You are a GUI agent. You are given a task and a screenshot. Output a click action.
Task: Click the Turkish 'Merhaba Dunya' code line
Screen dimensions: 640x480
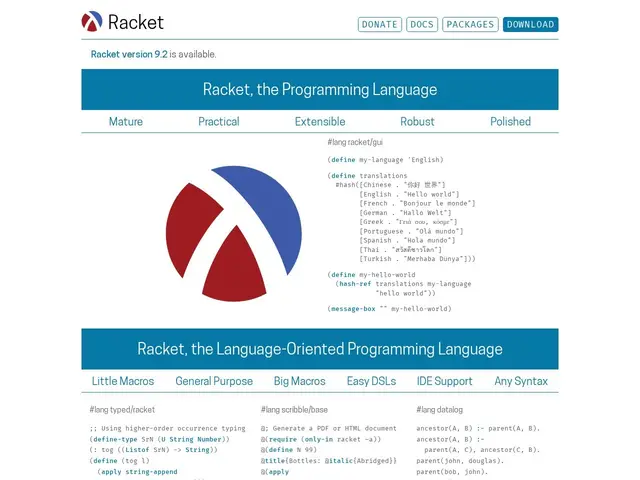(417, 259)
